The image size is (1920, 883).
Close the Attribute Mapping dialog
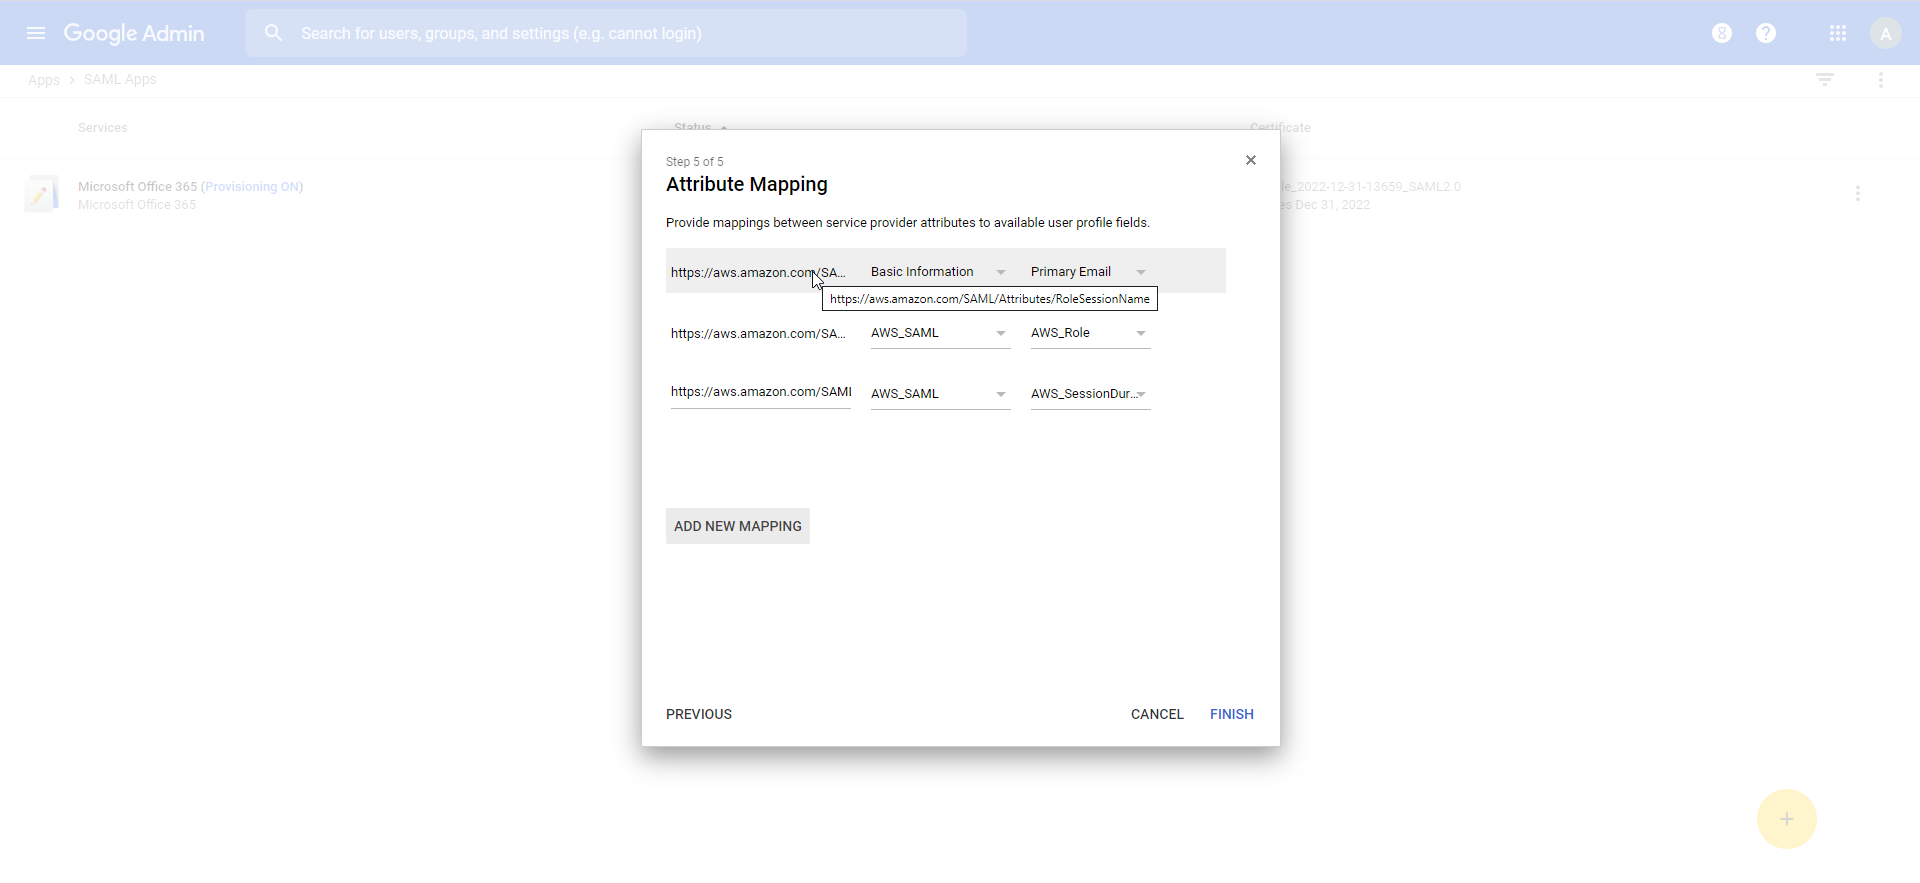click(1251, 160)
